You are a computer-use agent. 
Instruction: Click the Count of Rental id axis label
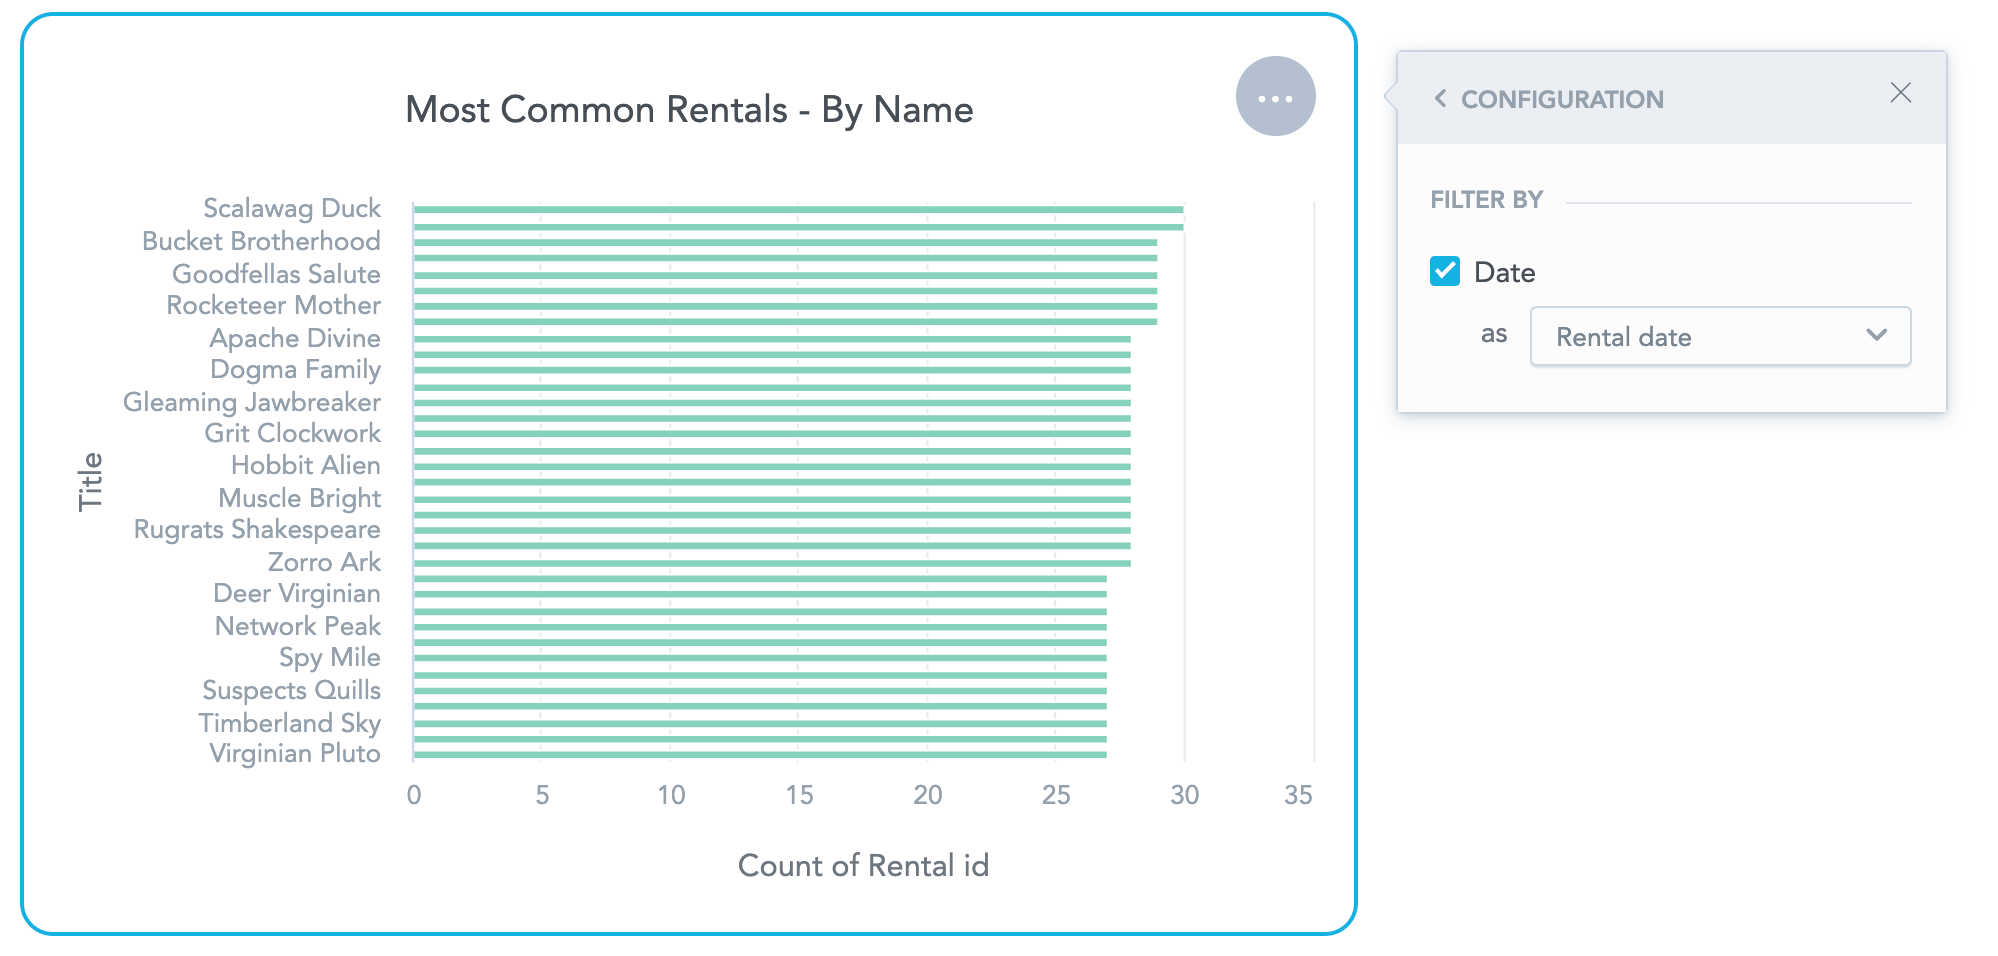tap(863, 865)
